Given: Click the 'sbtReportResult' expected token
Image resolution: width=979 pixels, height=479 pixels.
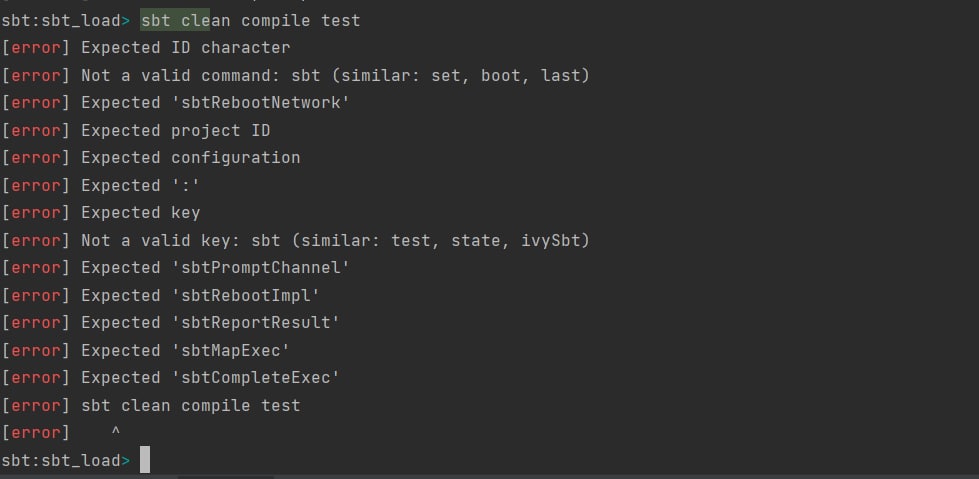Looking at the screenshot, I should pyautogui.click(x=255, y=323).
